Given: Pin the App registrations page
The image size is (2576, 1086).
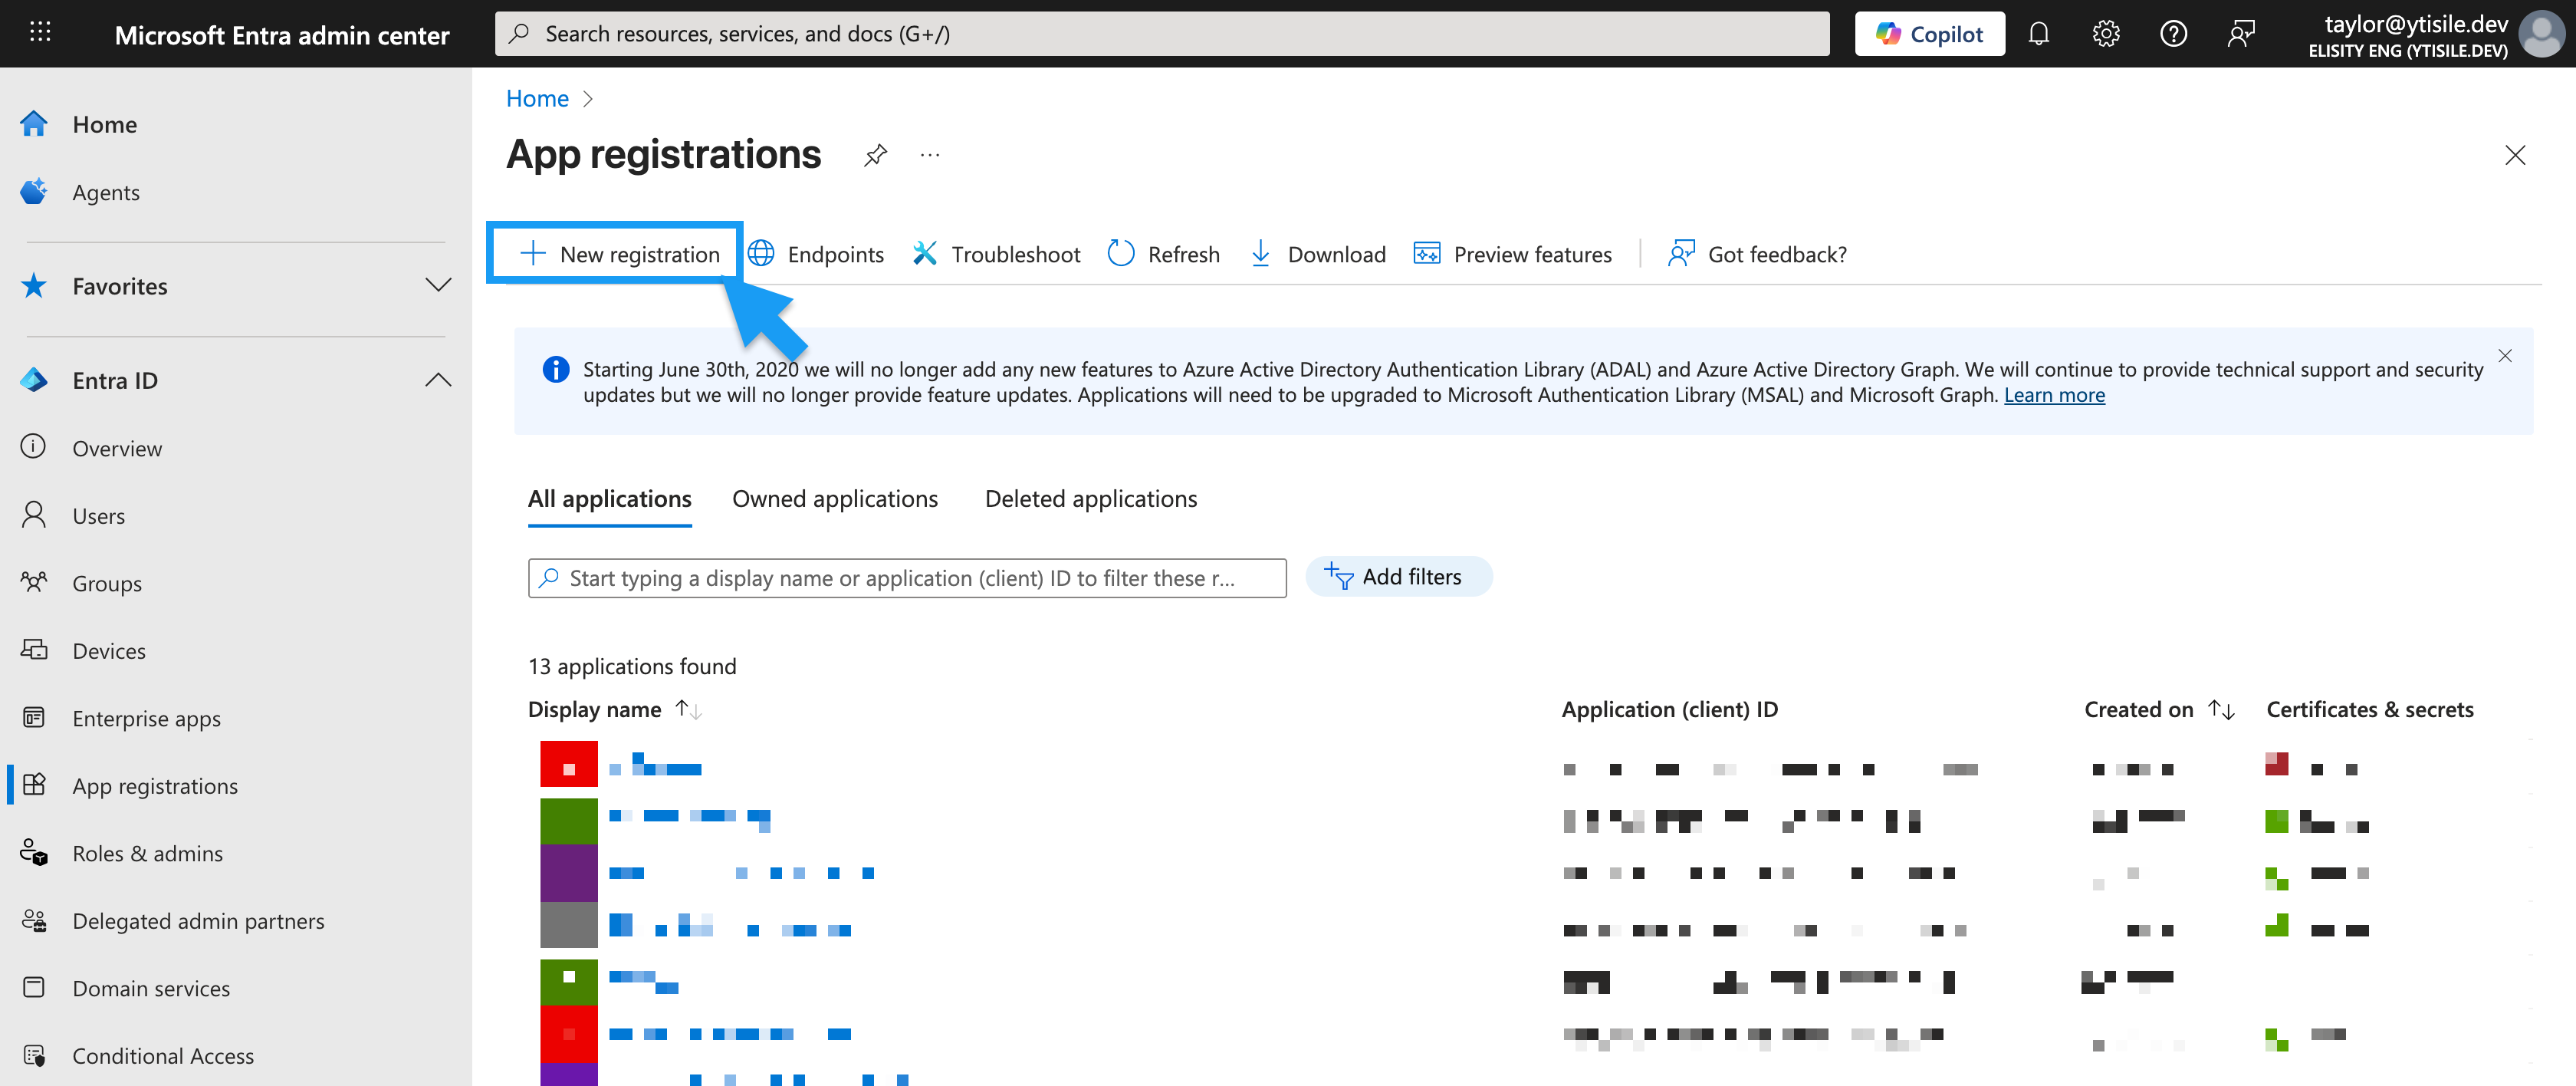Looking at the screenshot, I should 875,155.
